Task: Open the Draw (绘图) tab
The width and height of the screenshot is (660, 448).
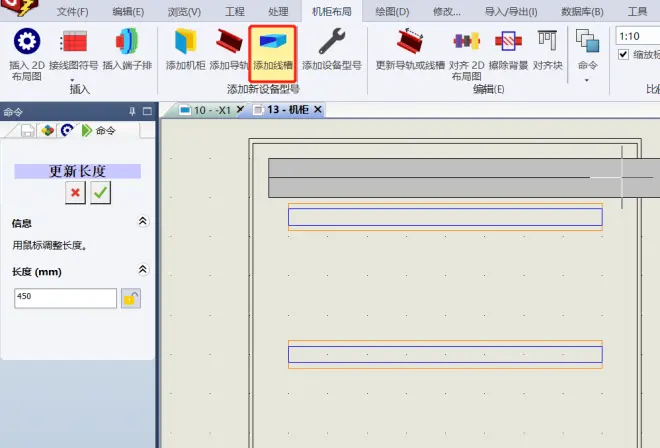Action: (392, 11)
